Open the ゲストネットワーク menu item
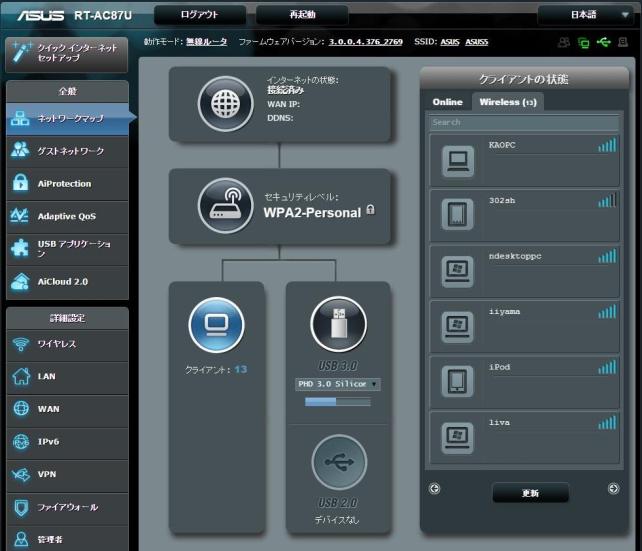Viewport: 642px width, 551px height. (67, 151)
